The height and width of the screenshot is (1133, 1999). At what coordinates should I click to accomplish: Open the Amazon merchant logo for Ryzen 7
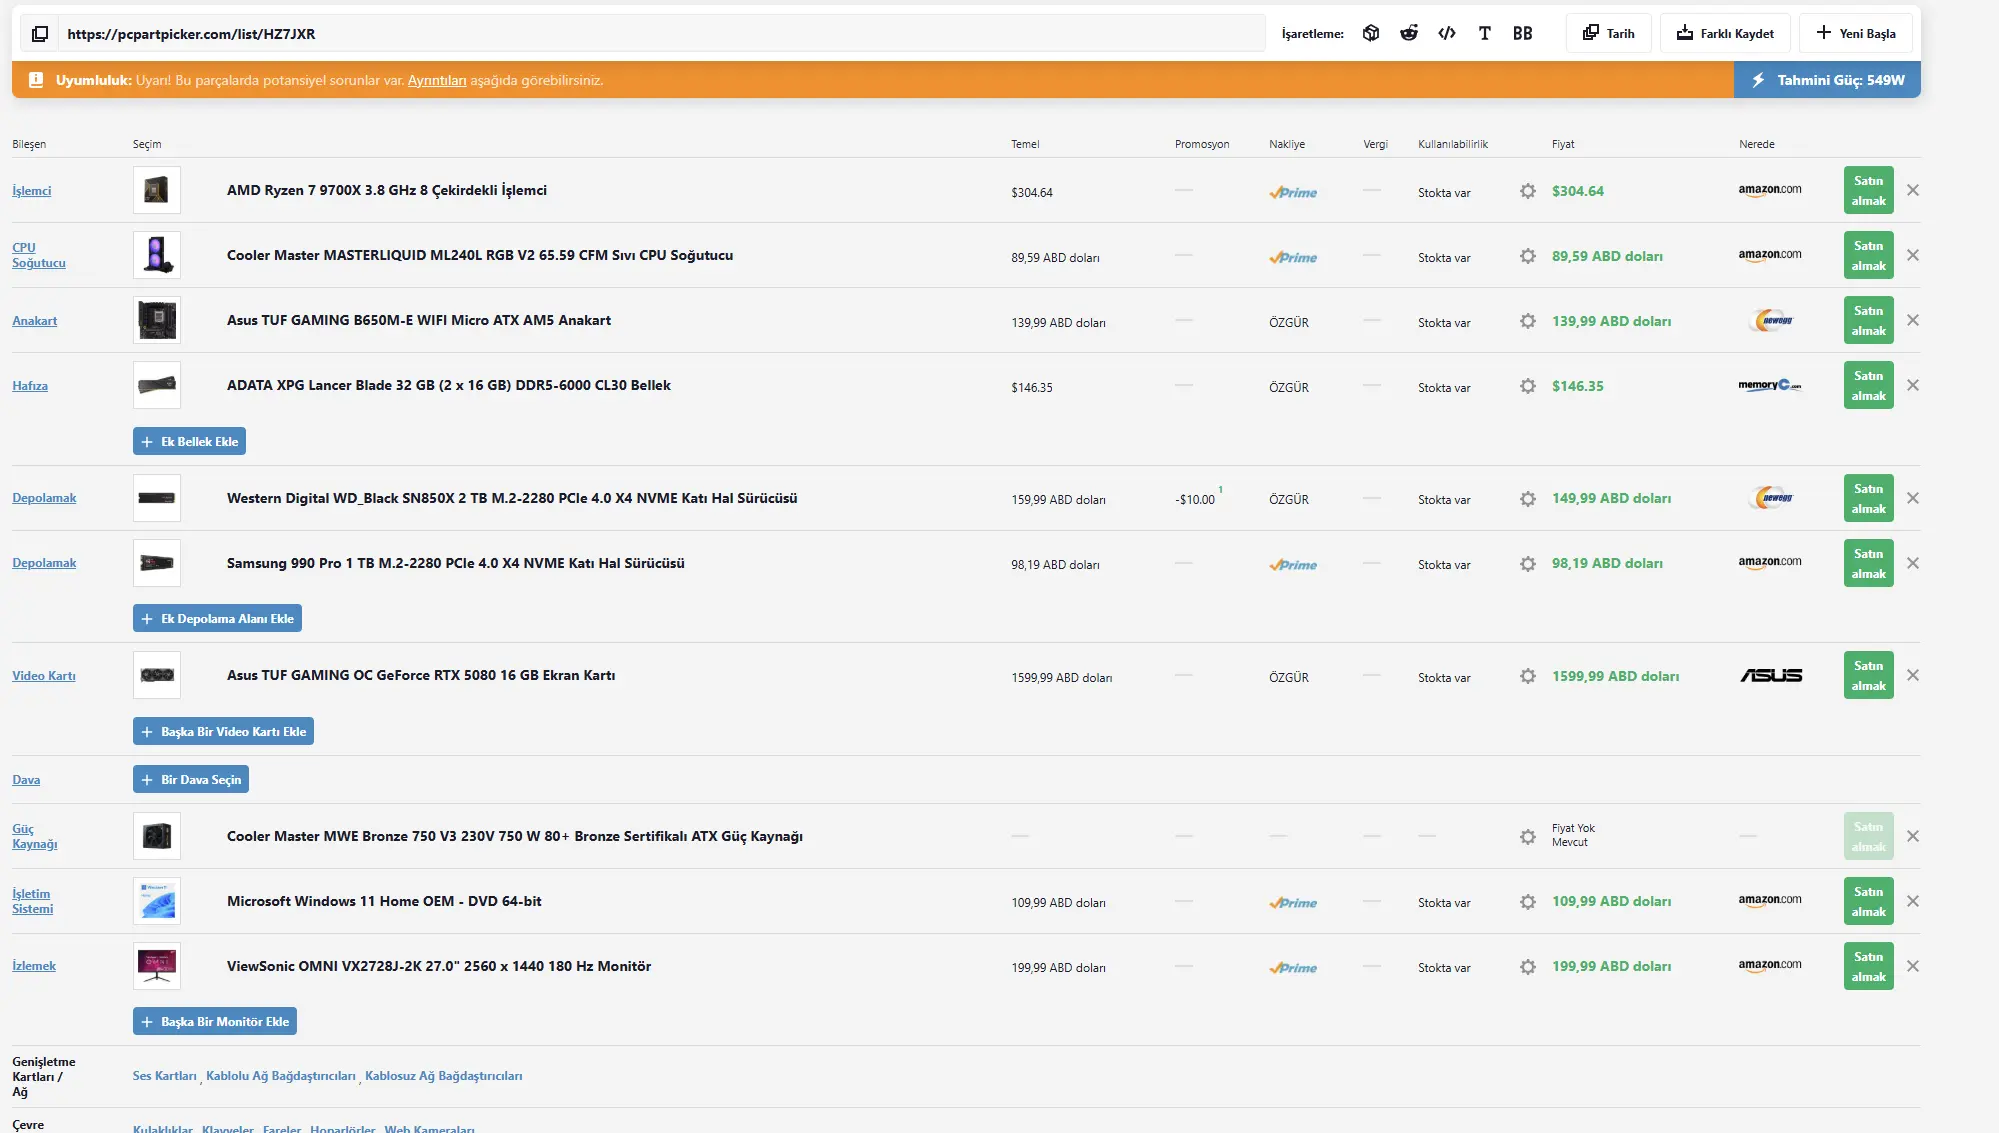click(1770, 190)
